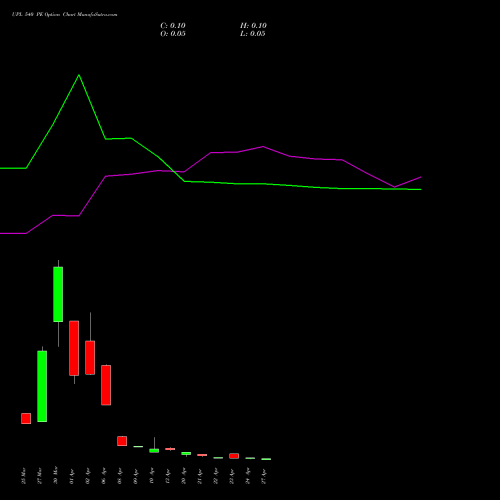
Task: Select the 25 Mar date label
Action: pos(23,476)
